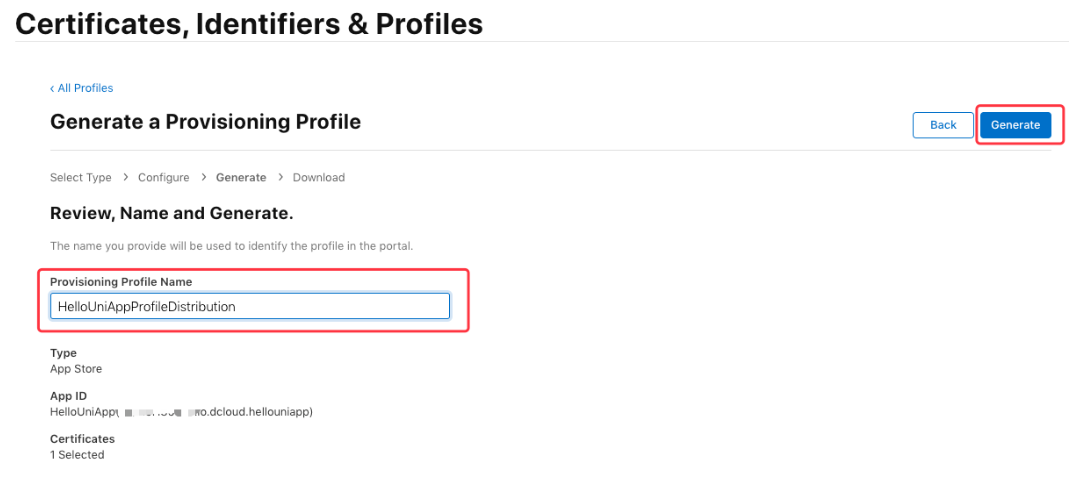Go back to All Profiles
The width and height of the screenshot is (1083, 481).
[82, 88]
